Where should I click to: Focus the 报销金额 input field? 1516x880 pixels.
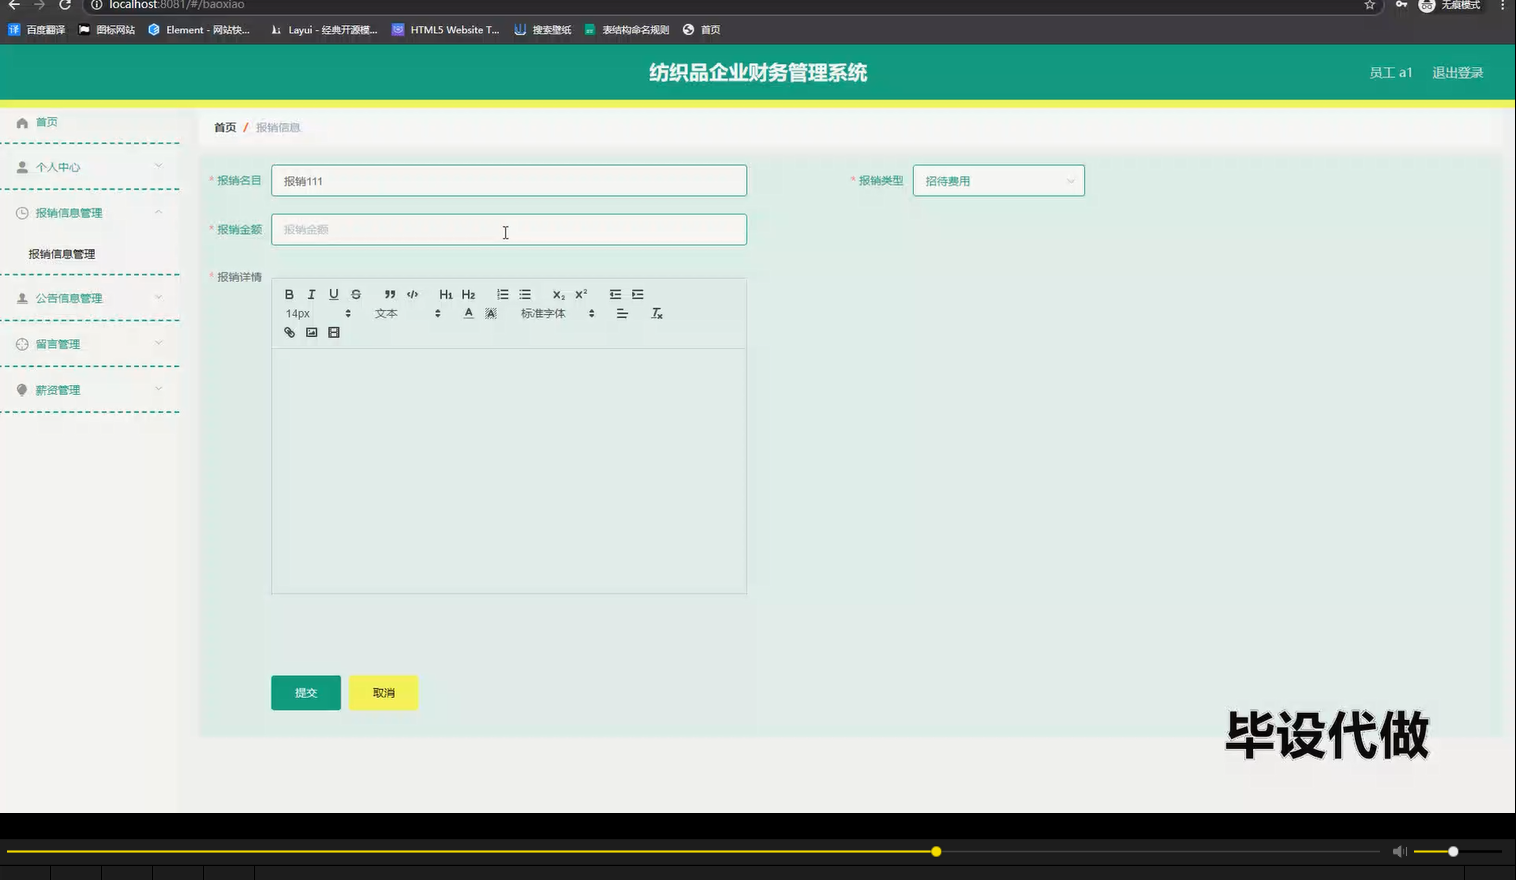(x=508, y=229)
